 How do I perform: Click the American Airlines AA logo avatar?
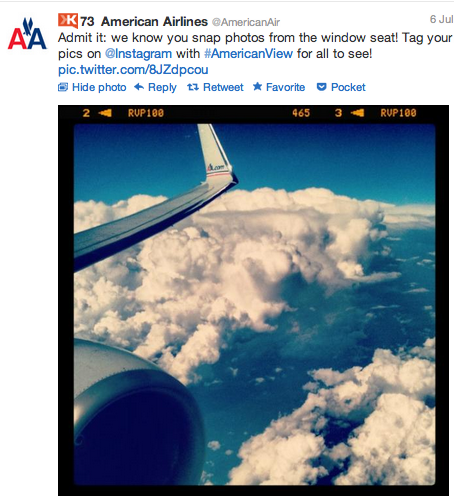click(x=27, y=34)
